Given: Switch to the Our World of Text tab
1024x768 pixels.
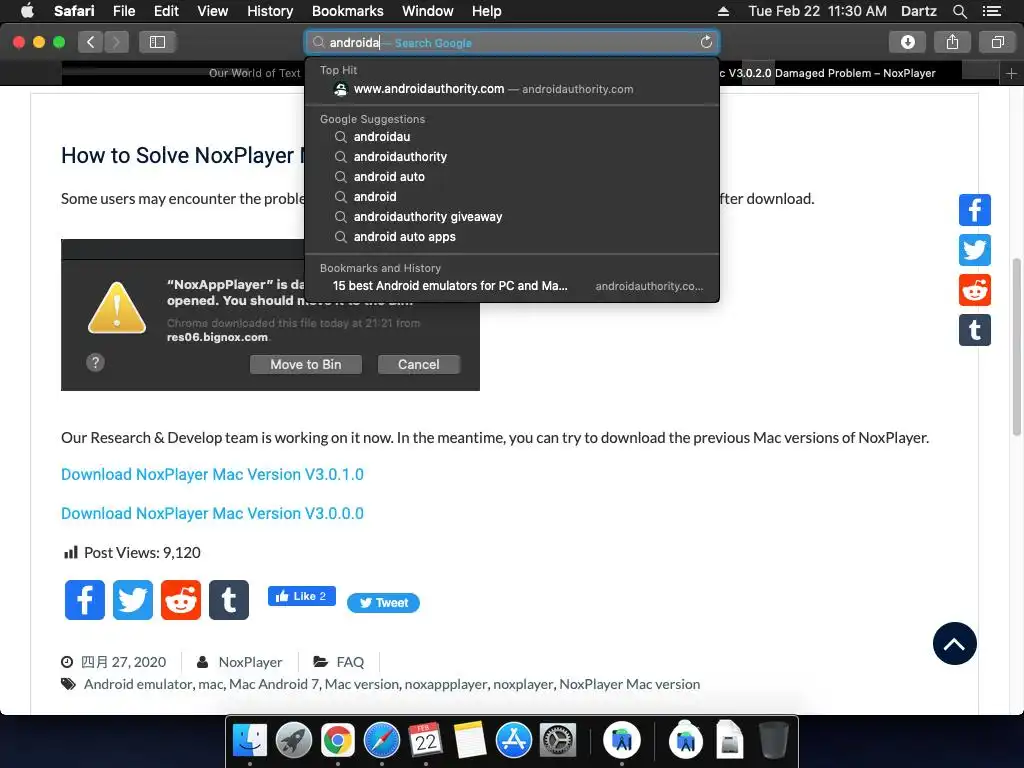Looking at the screenshot, I should pyautogui.click(x=255, y=73).
